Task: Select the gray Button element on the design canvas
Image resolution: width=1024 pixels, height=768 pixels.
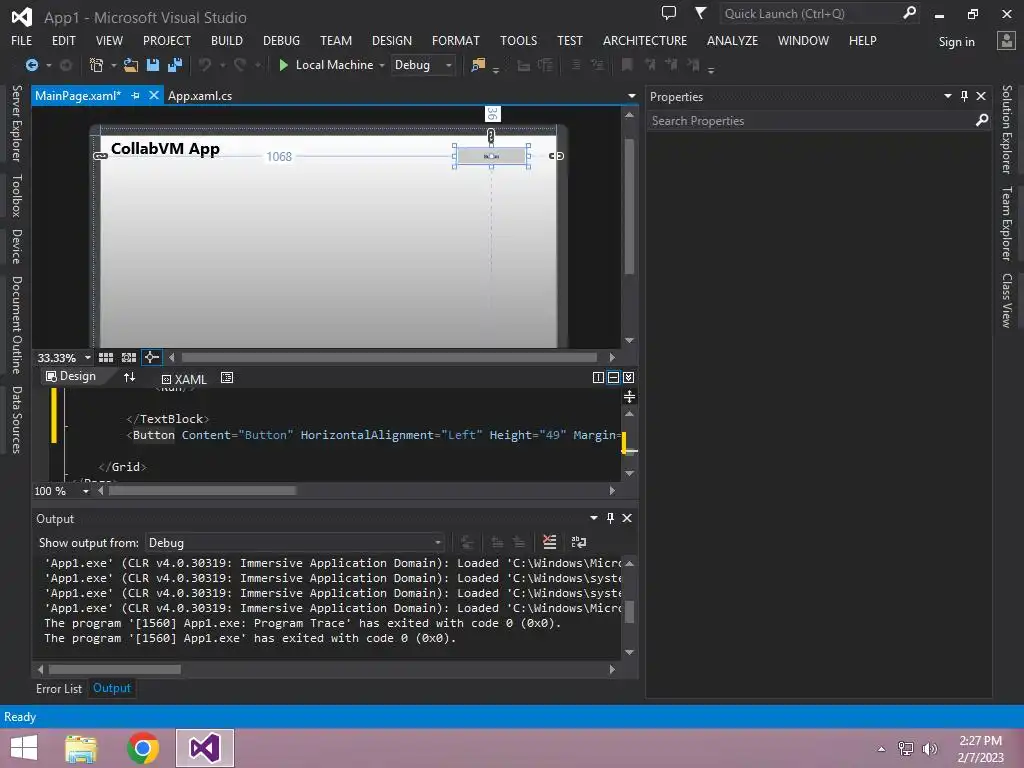Action: point(491,156)
